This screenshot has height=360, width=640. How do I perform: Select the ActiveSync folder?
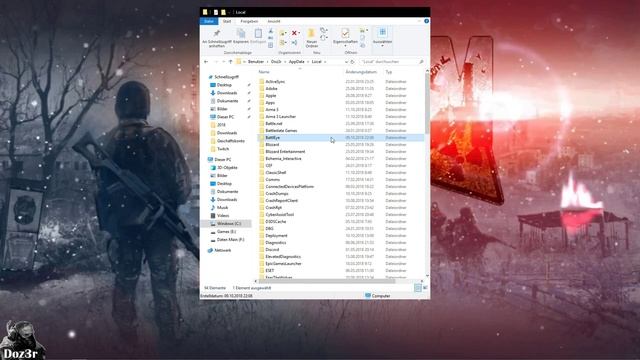pyautogui.click(x=275, y=82)
